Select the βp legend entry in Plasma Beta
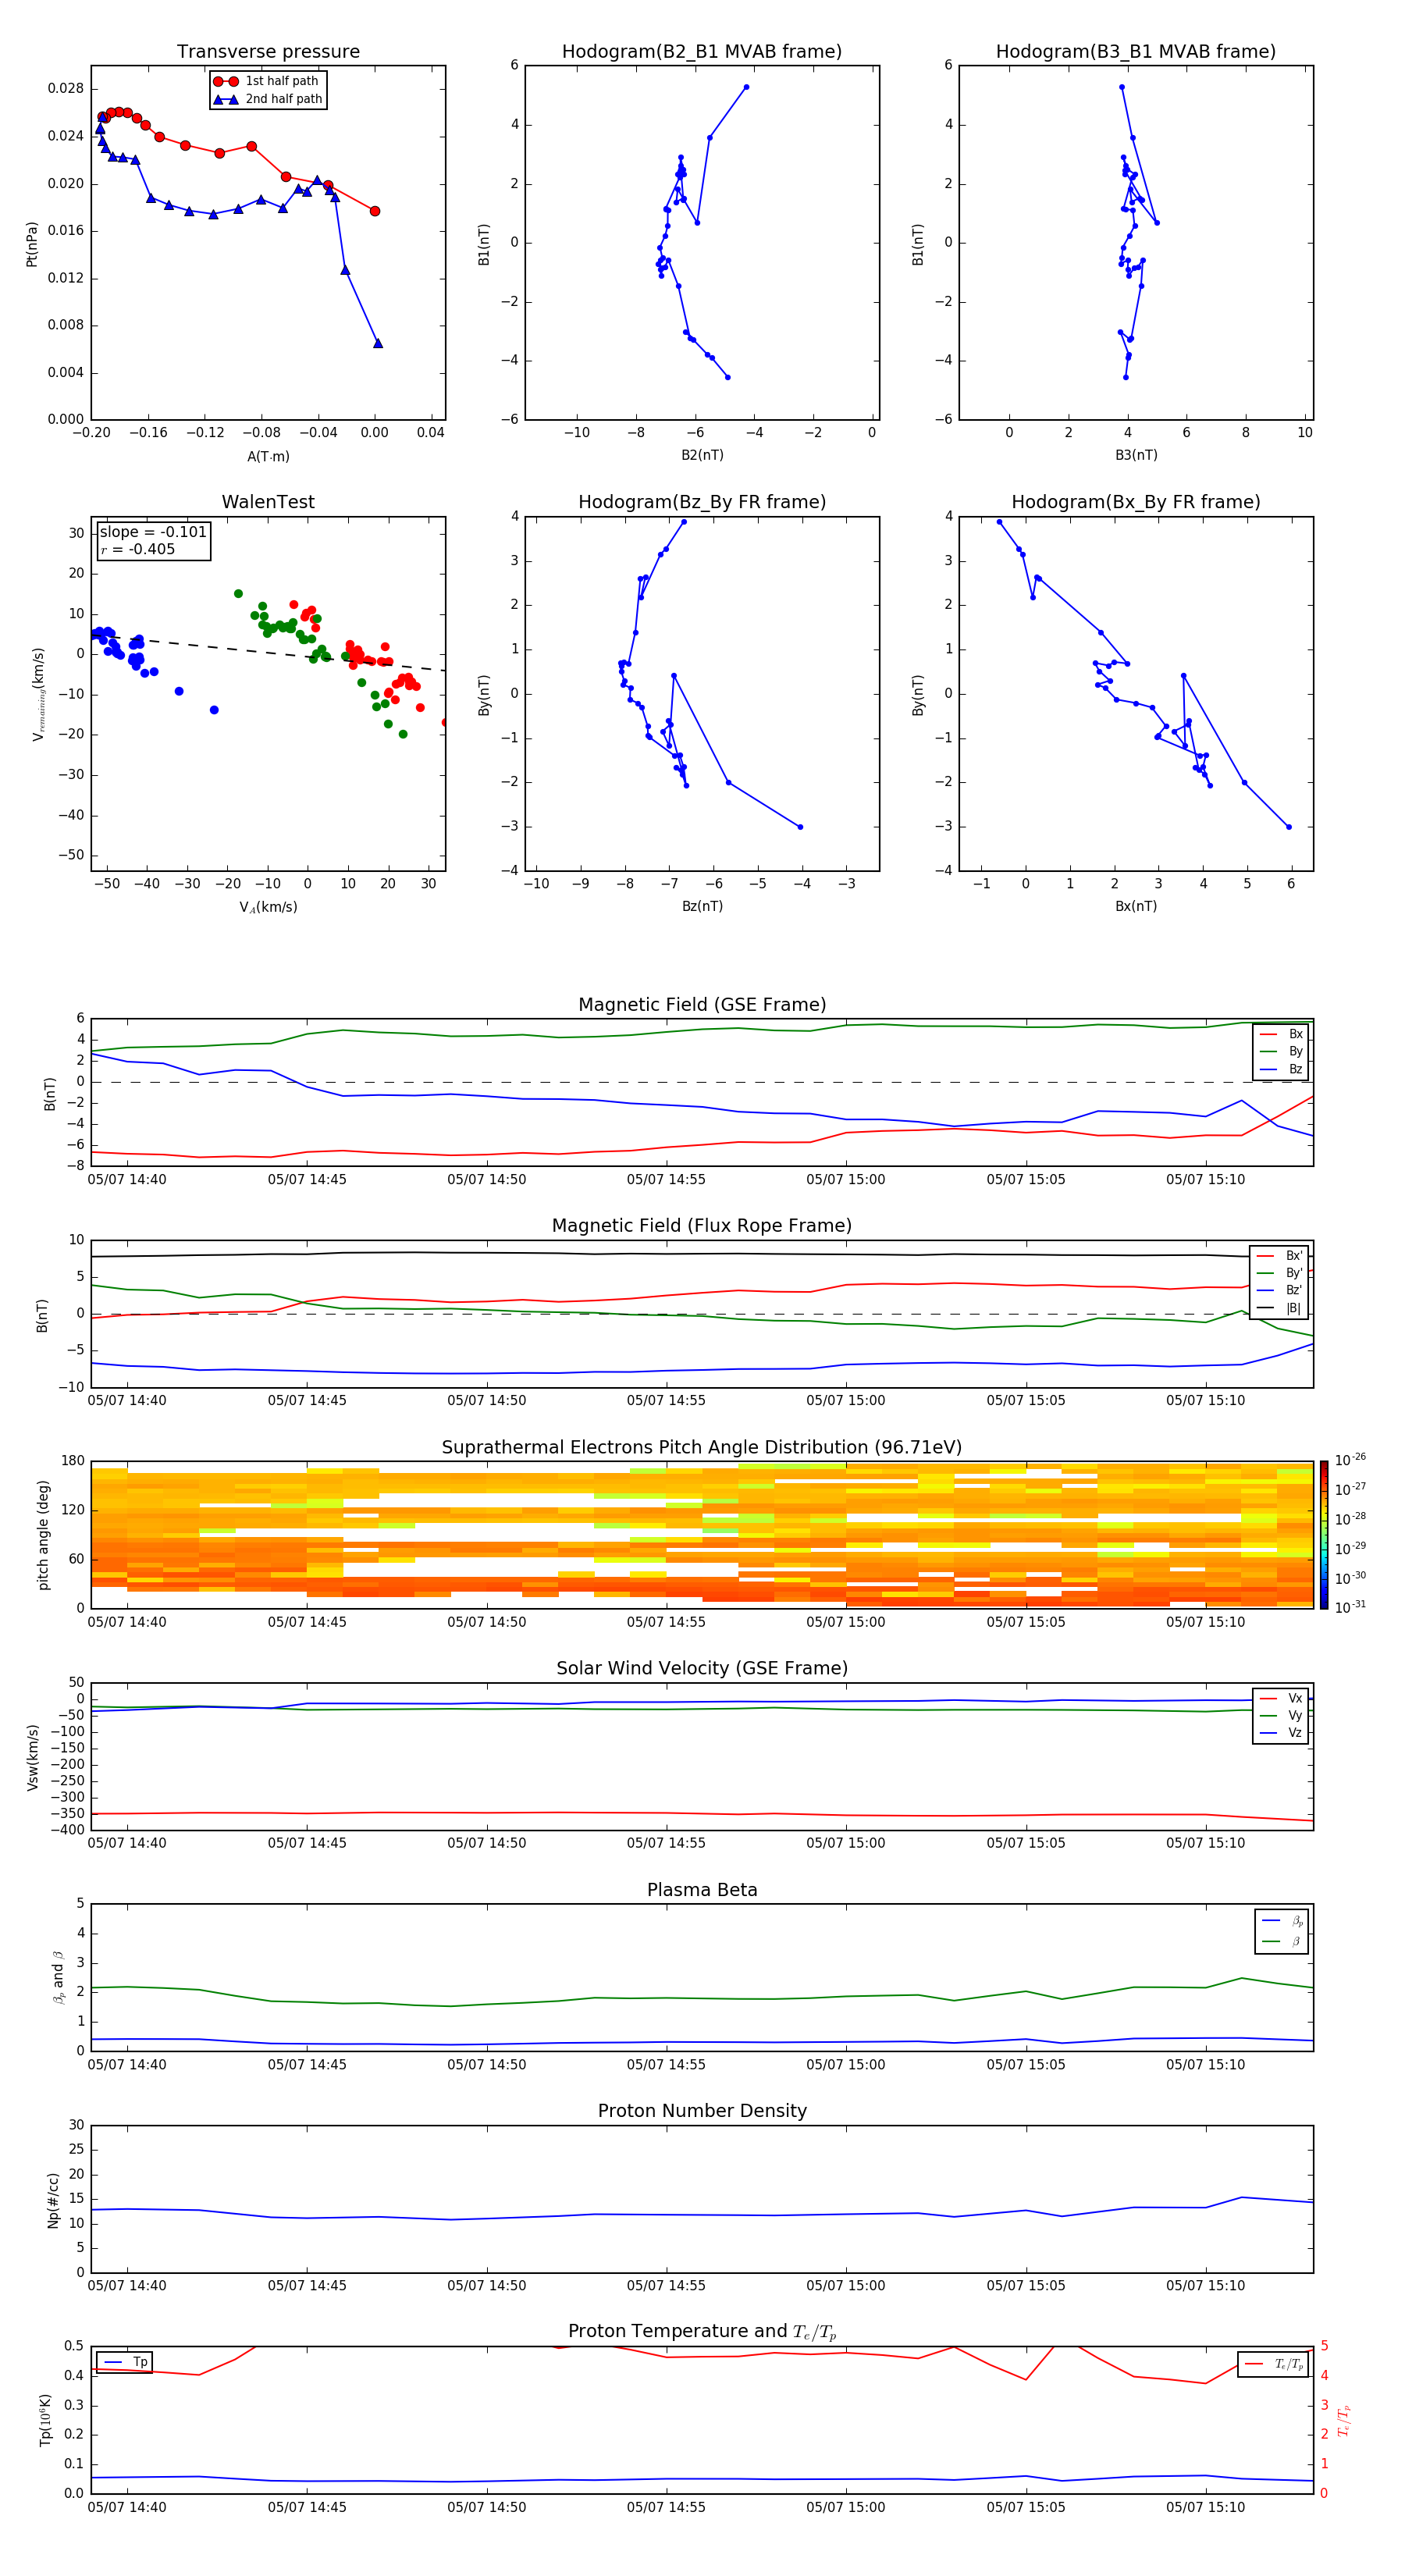Screen dimensions: 1405x2576 point(1282,1921)
